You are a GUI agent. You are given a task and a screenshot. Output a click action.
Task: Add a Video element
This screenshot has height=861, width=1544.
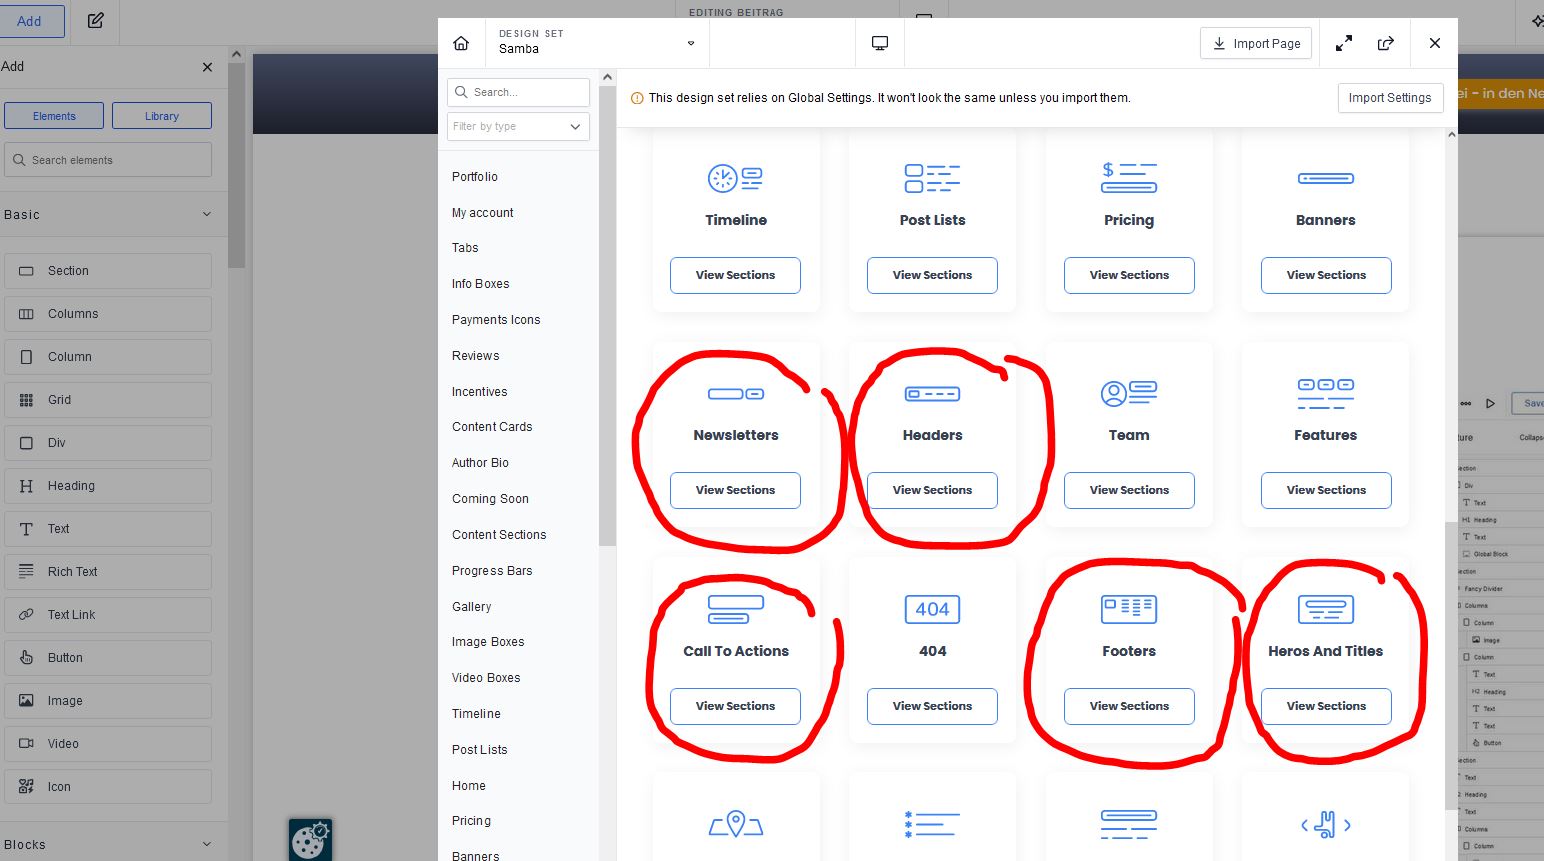[x=108, y=744]
